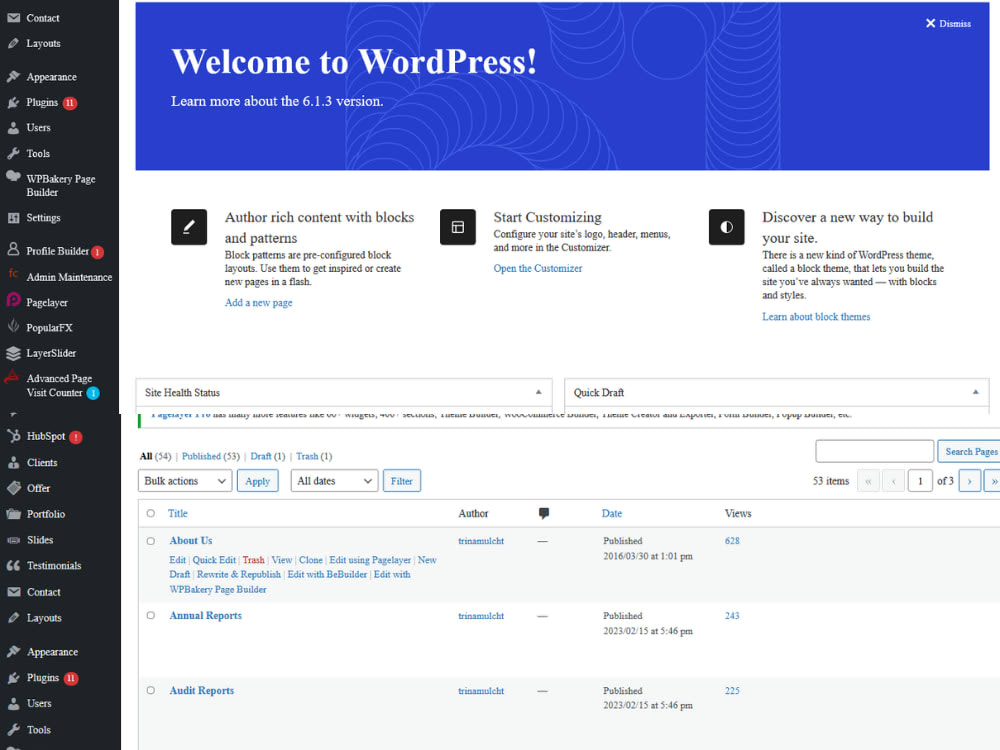Viewport: 1000px width, 750px height.
Task: Follow the Learn about block themes link
Action: coord(816,316)
